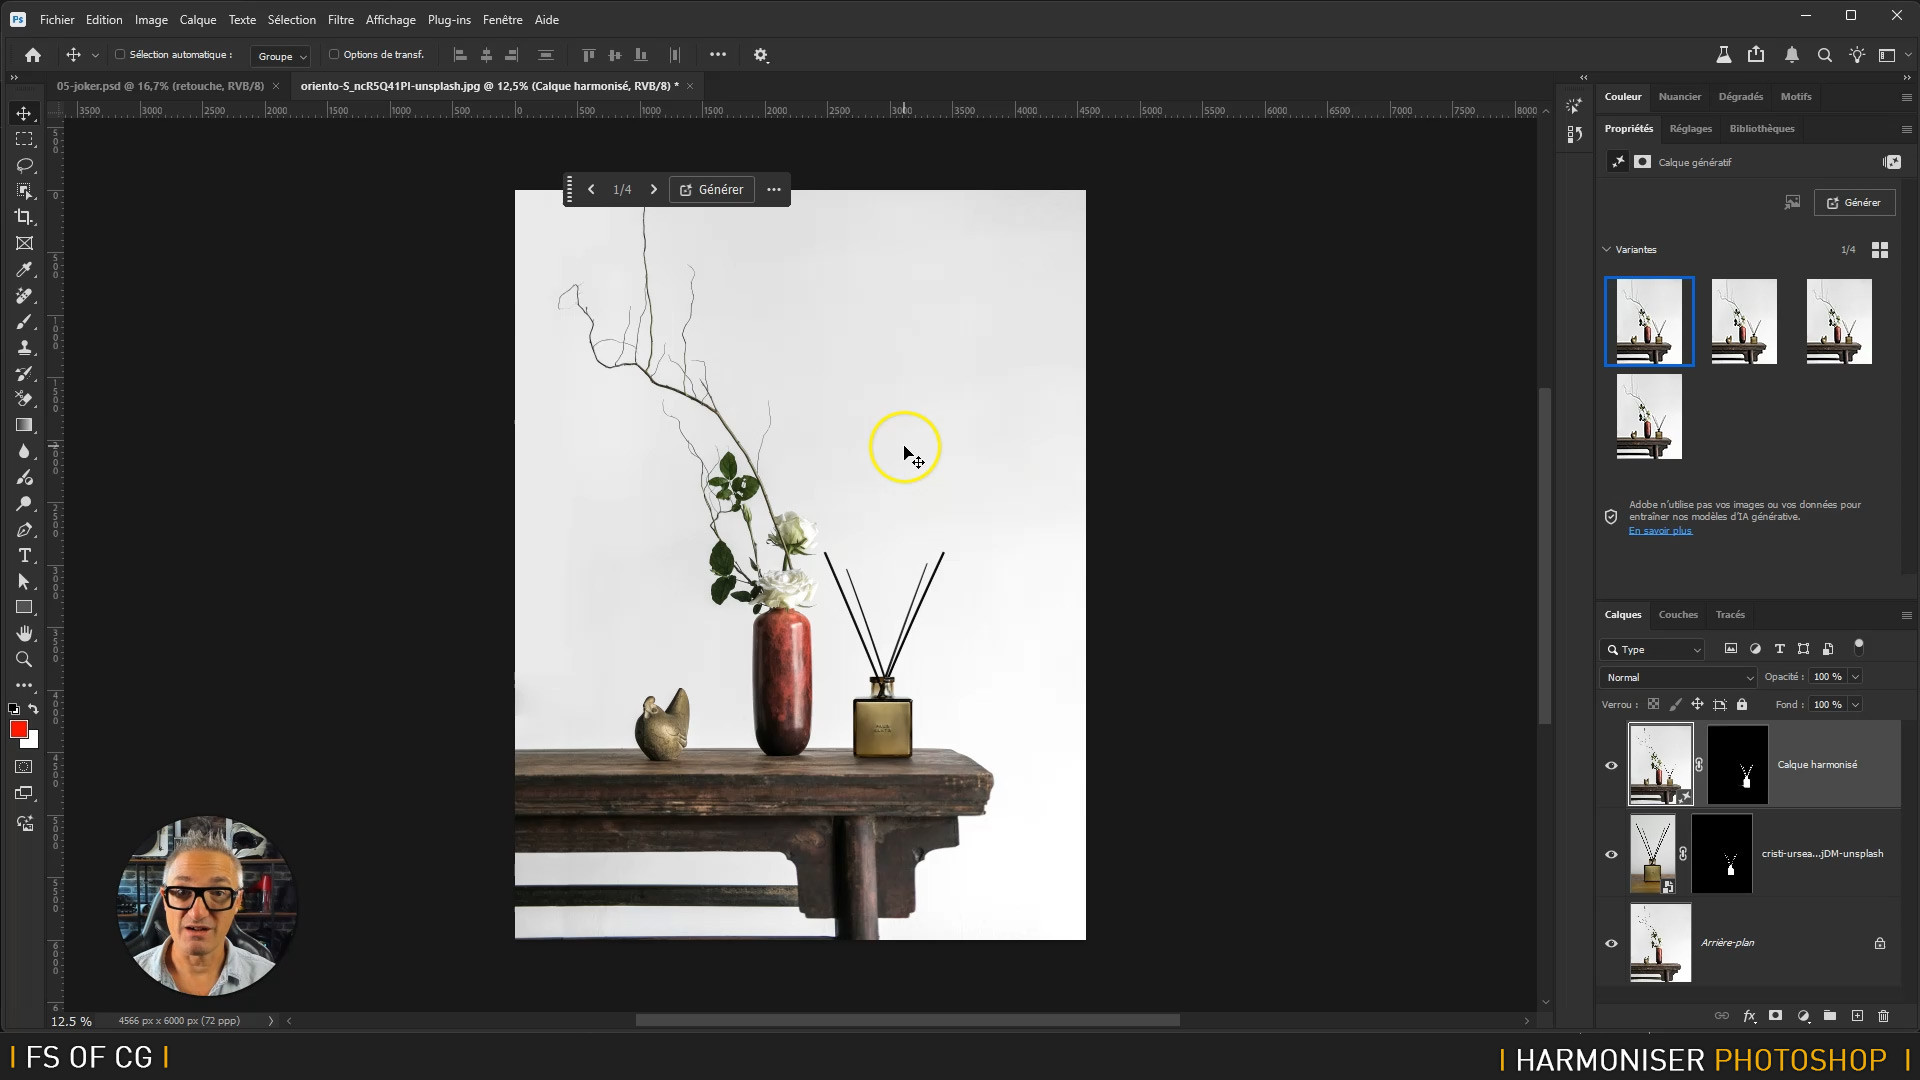Click the red foreground color swatch
Image resolution: width=1920 pixels, height=1080 pixels.
point(18,730)
